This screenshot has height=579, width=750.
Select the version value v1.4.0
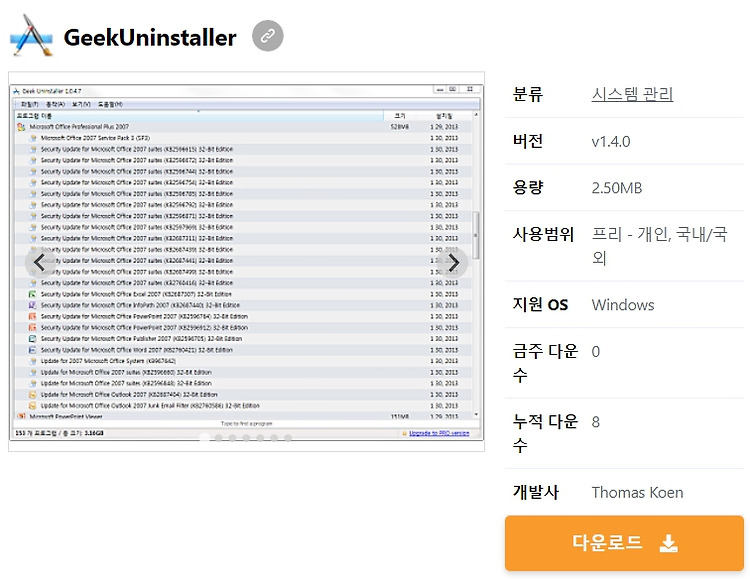[x=611, y=142]
